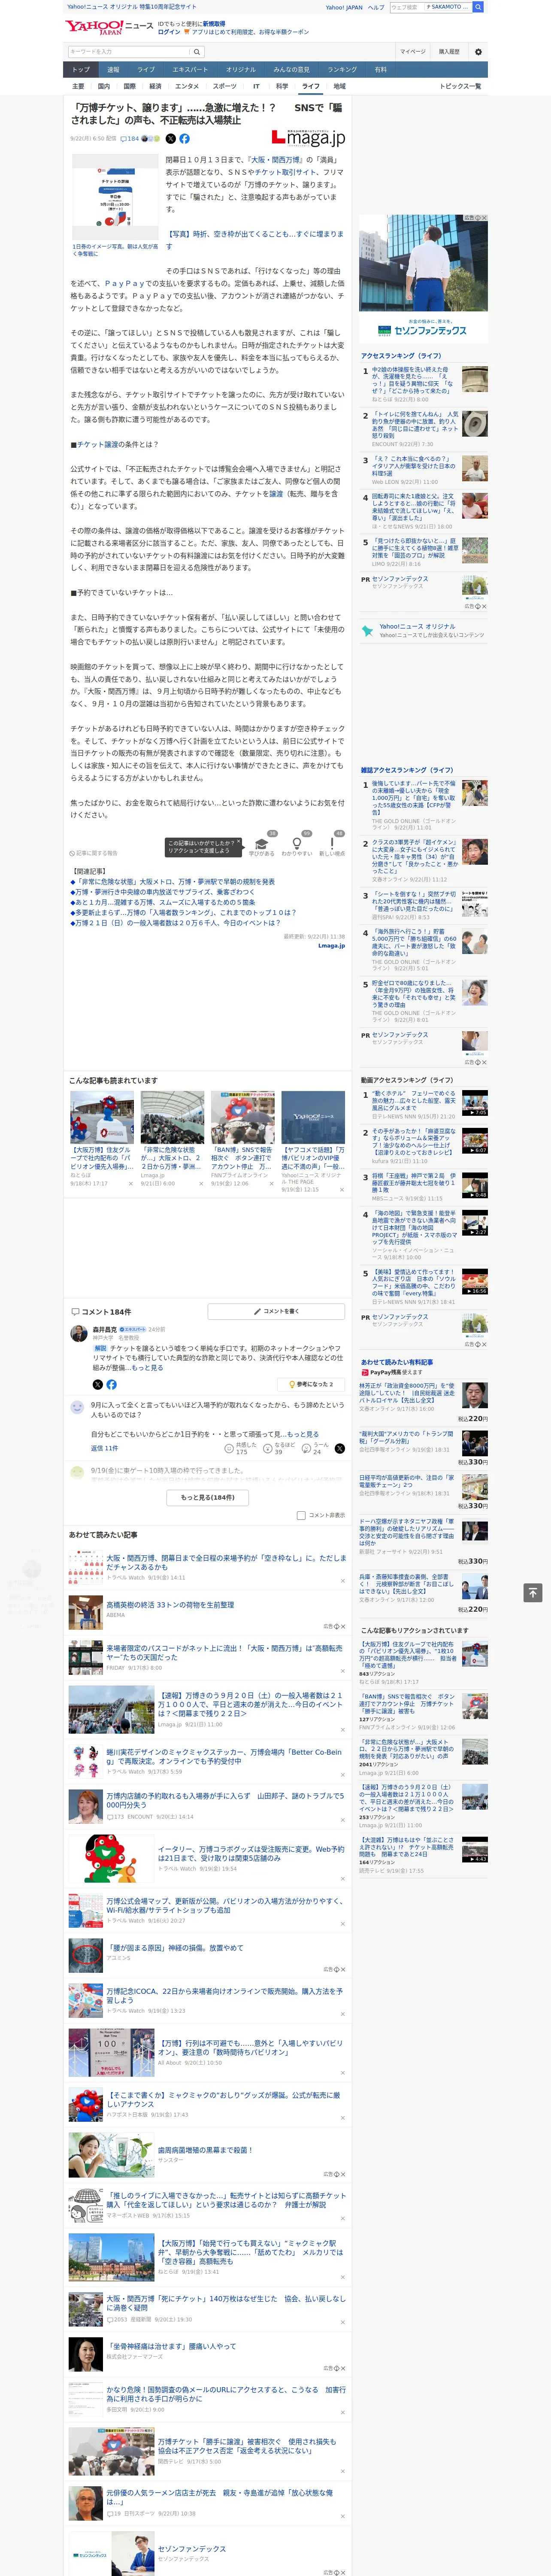Viewport: 551px width, 2576px height.
Task: Open the settings gear icon
Action: pyautogui.click(x=477, y=51)
